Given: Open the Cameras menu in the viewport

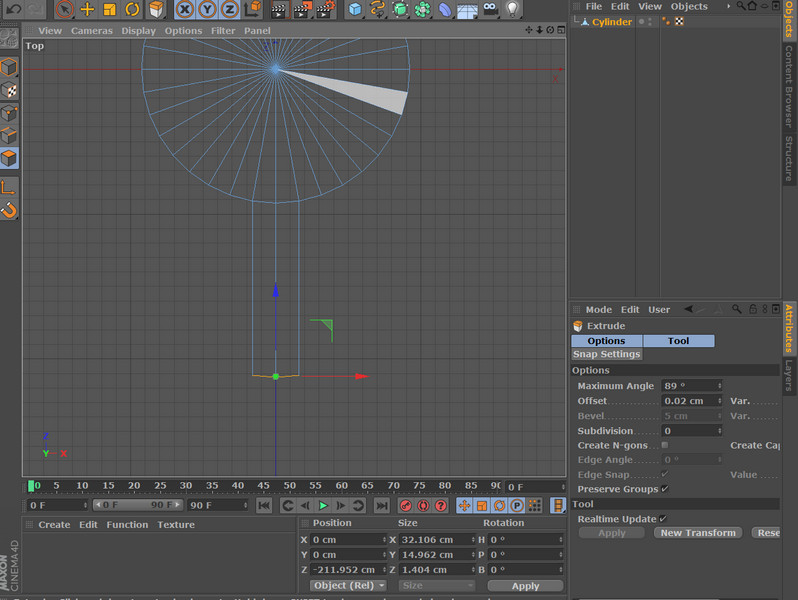Looking at the screenshot, I should point(91,30).
